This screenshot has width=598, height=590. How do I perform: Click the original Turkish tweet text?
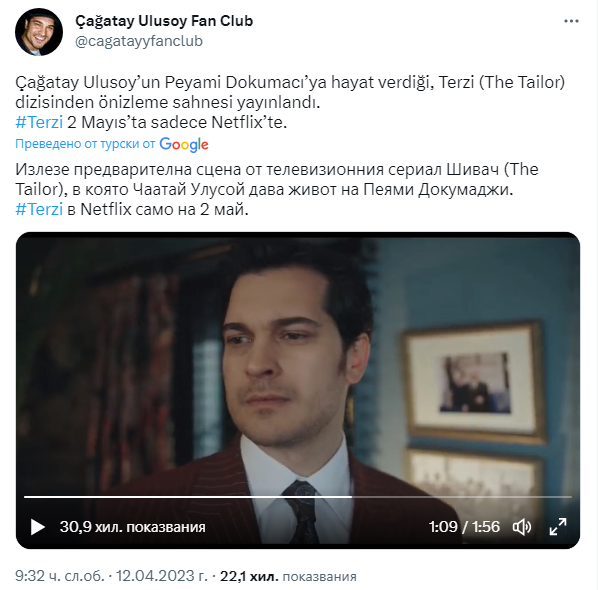[290, 102]
